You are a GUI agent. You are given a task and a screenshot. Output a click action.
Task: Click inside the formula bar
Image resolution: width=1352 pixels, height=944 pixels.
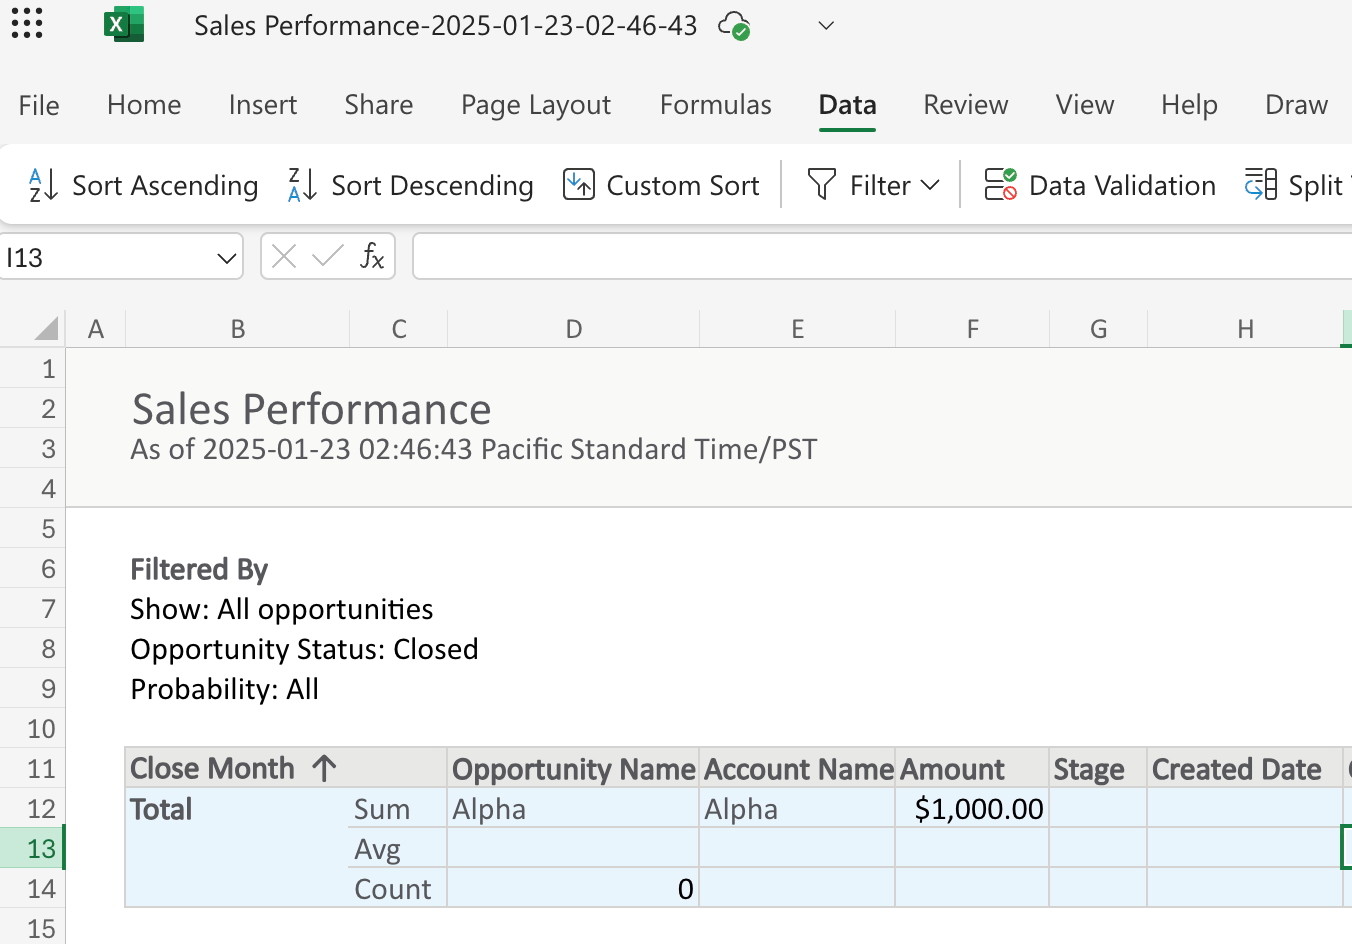tap(880, 257)
